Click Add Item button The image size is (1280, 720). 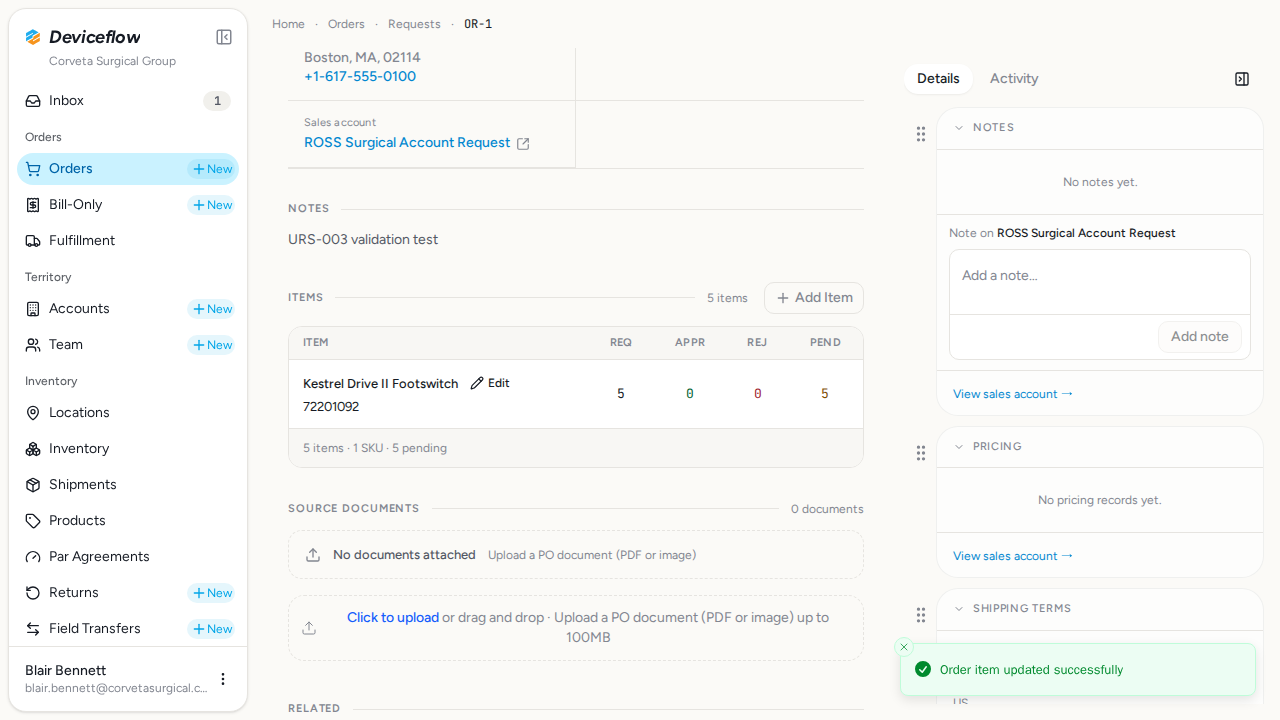[814, 298]
